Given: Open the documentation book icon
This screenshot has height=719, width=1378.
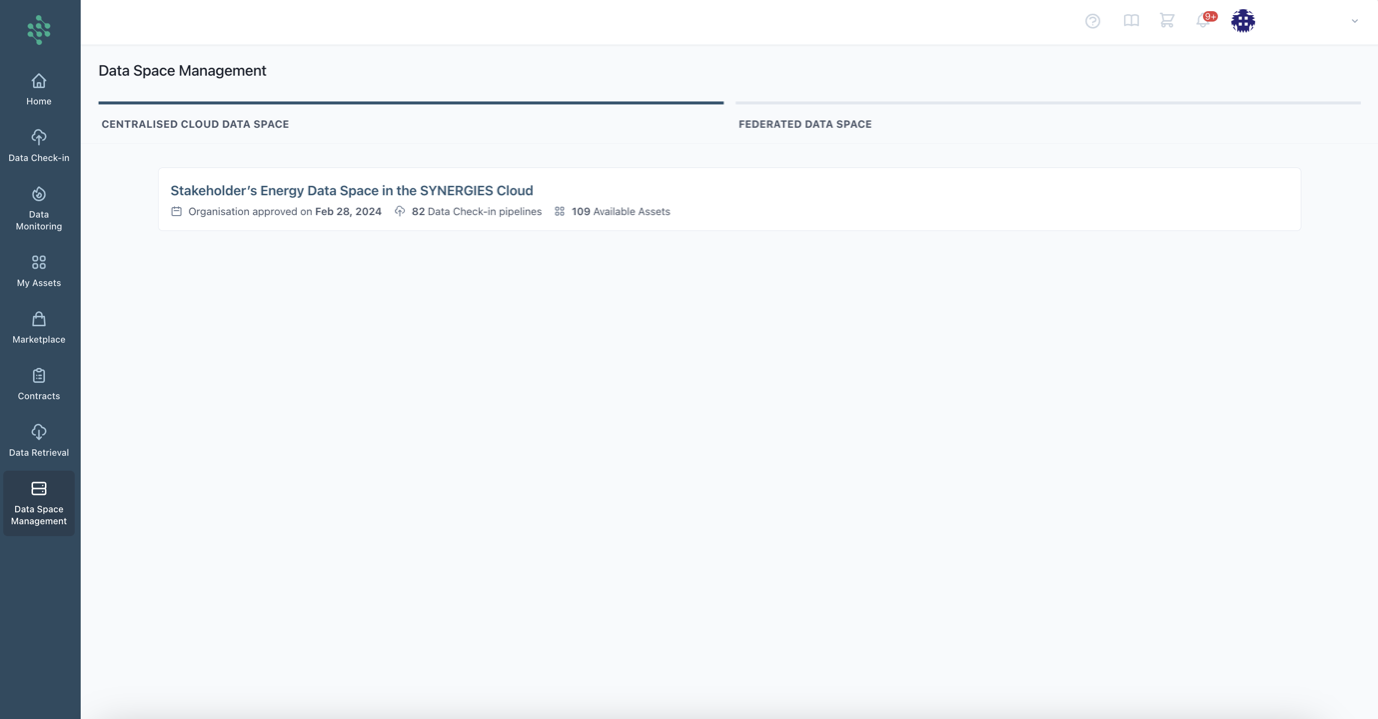Looking at the screenshot, I should pyautogui.click(x=1131, y=21).
